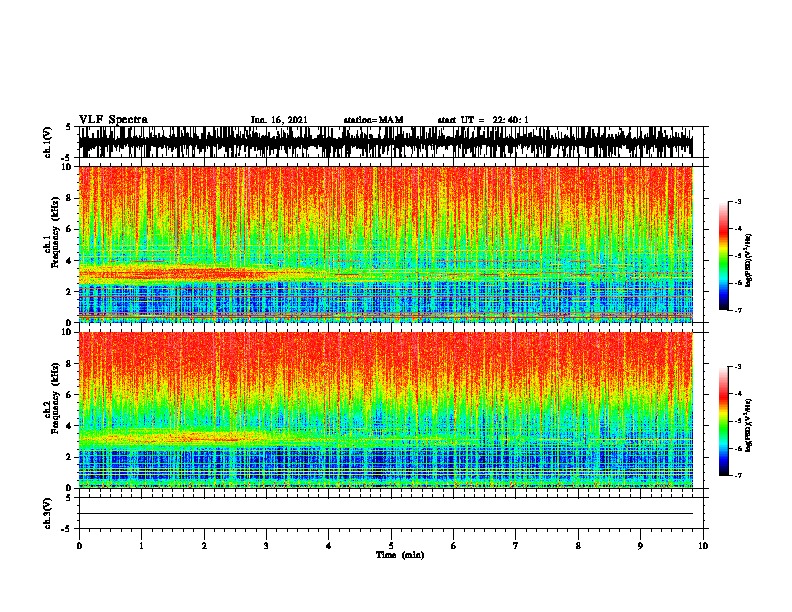Screen dimensions: 792x612
Task: Click tick label "0" on the Time axis
Action: point(79,546)
